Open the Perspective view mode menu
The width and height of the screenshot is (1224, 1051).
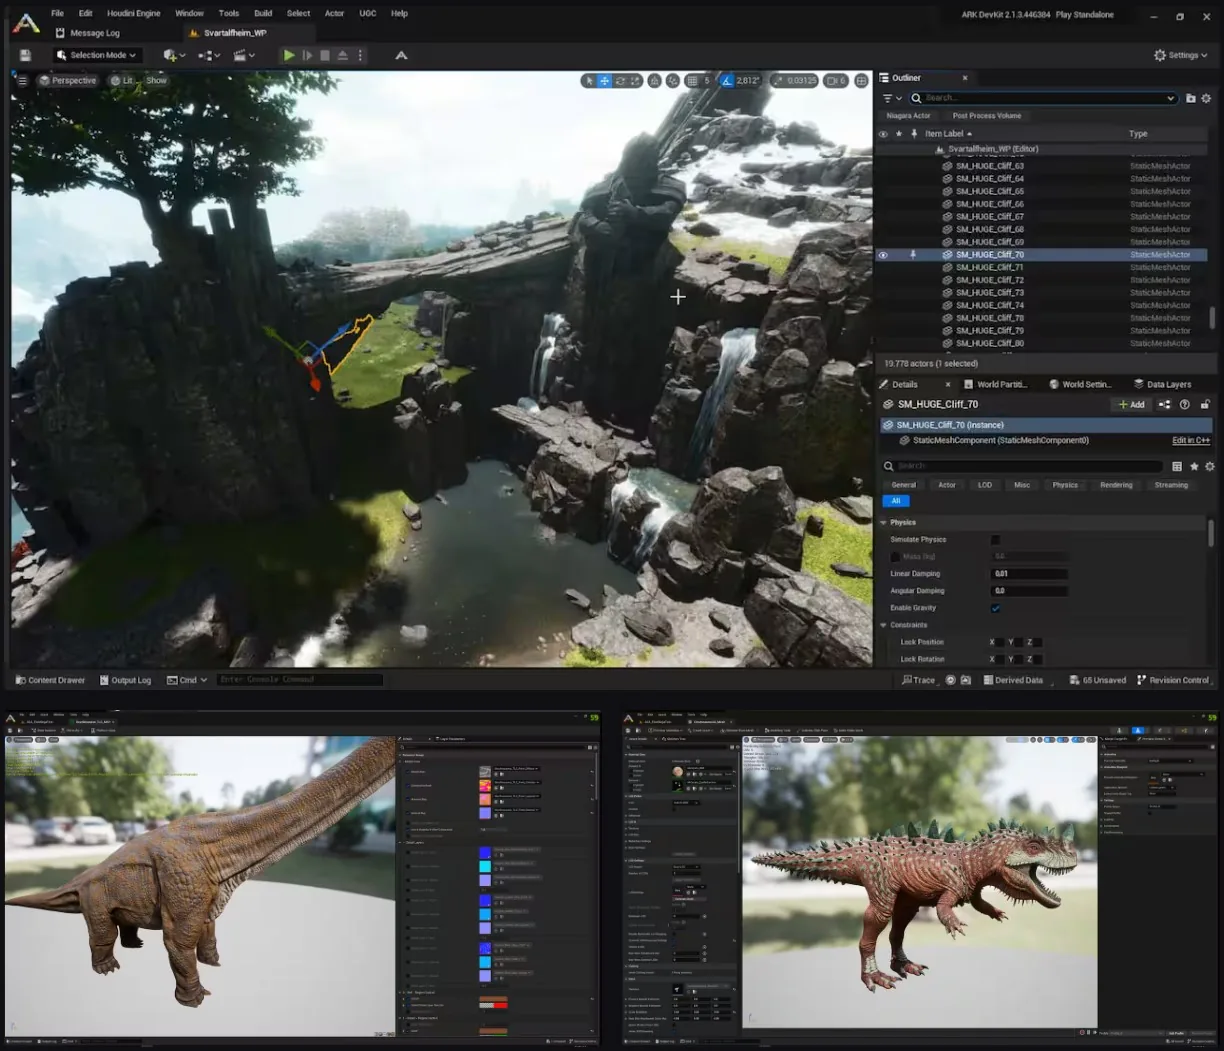pyautogui.click(x=68, y=80)
